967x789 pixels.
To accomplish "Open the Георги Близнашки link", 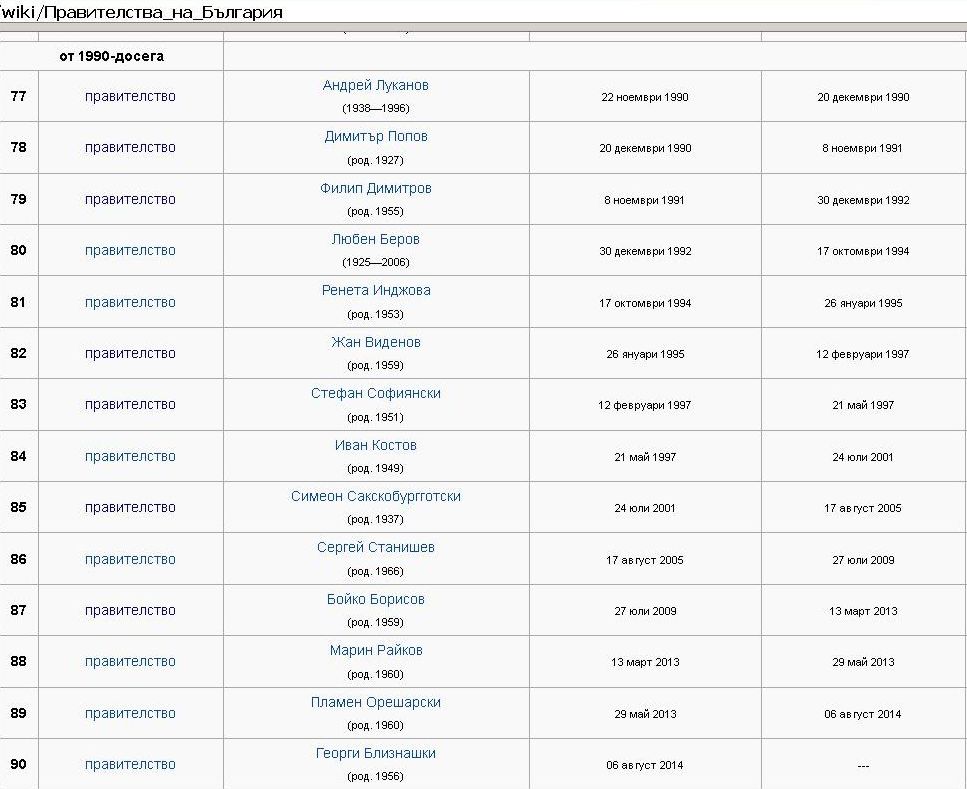I will coord(376,754).
